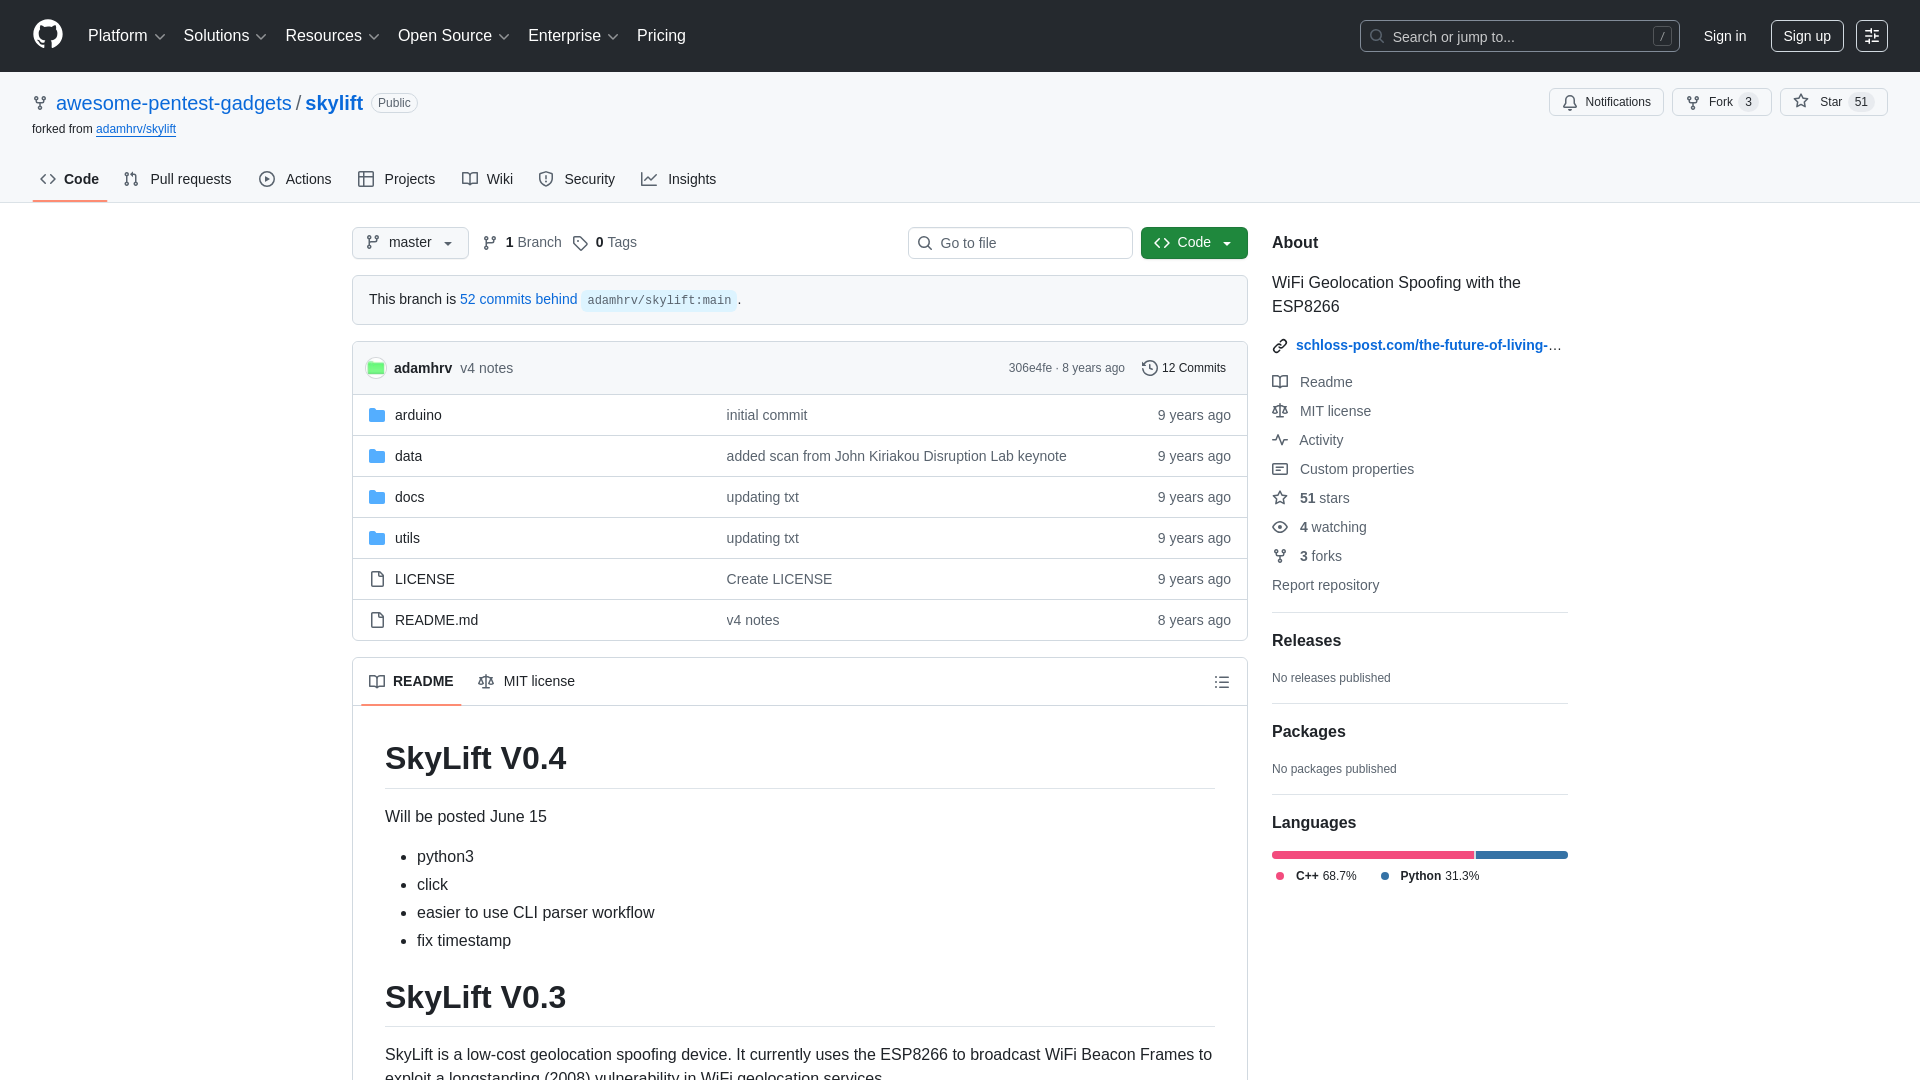Toggle the Watch/Notifications state
Image resolution: width=1920 pixels, height=1080 pixels.
[x=1606, y=102]
